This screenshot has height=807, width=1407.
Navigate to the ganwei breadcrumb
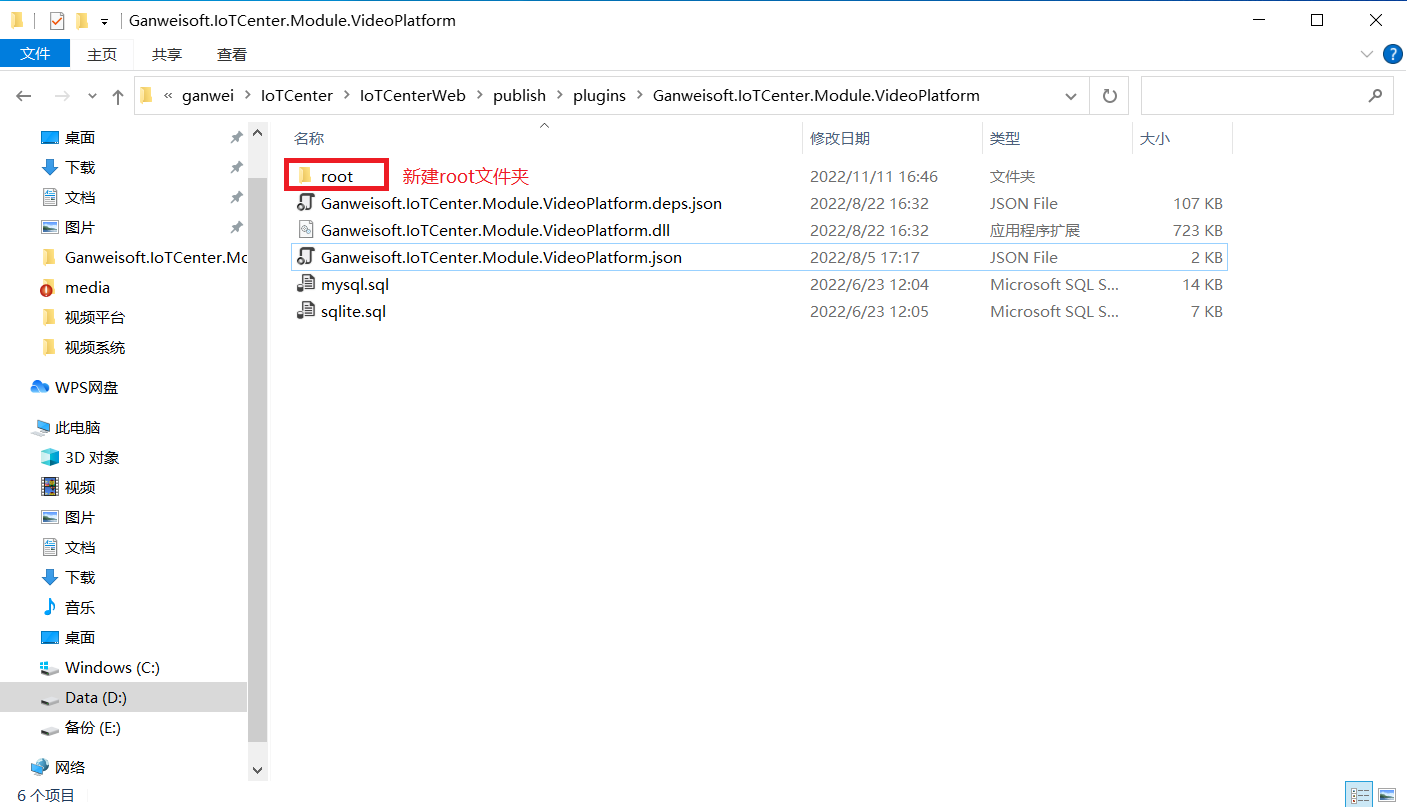207,96
